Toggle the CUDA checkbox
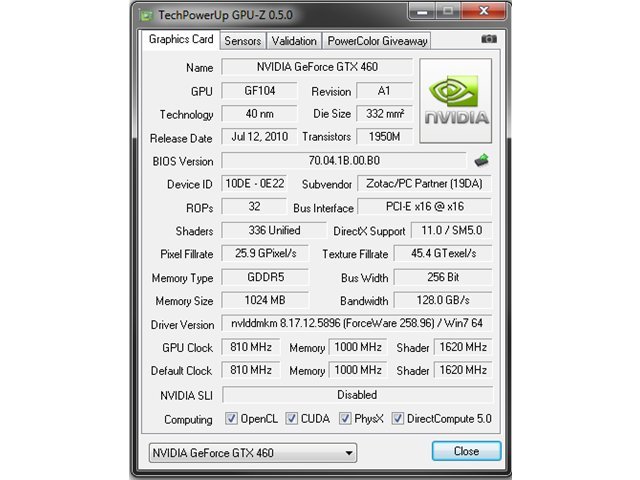This screenshot has height=480, width=640. (x=291, y=418)
